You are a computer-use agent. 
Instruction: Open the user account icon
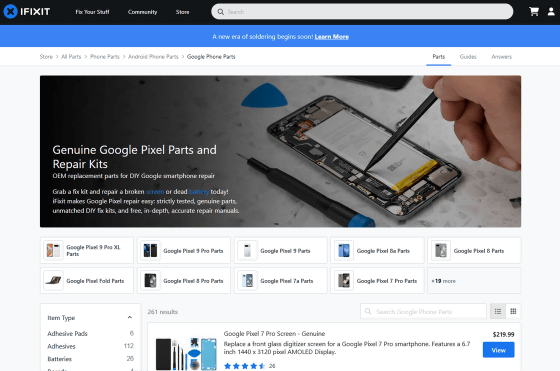[x=551, y=12]
